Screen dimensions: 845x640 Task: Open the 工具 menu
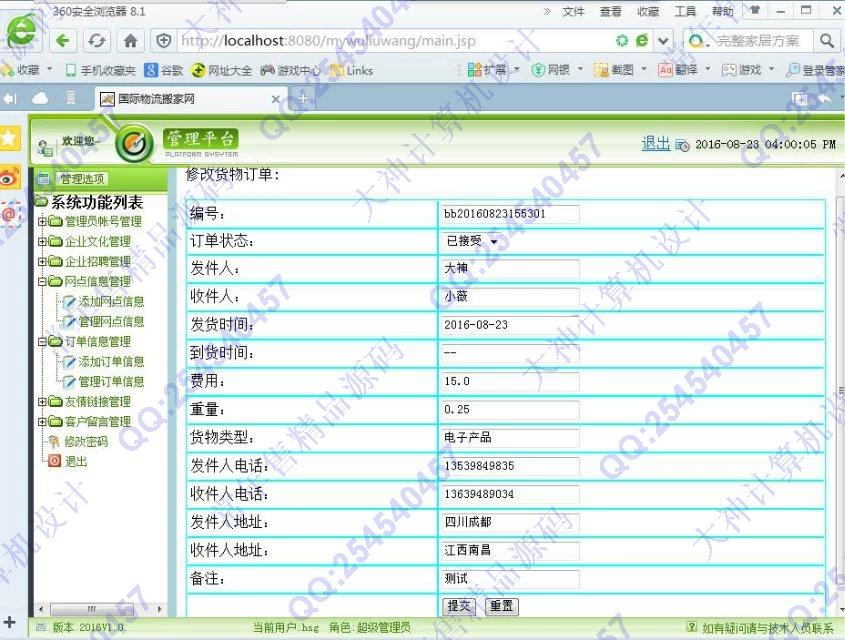(685, 11)
